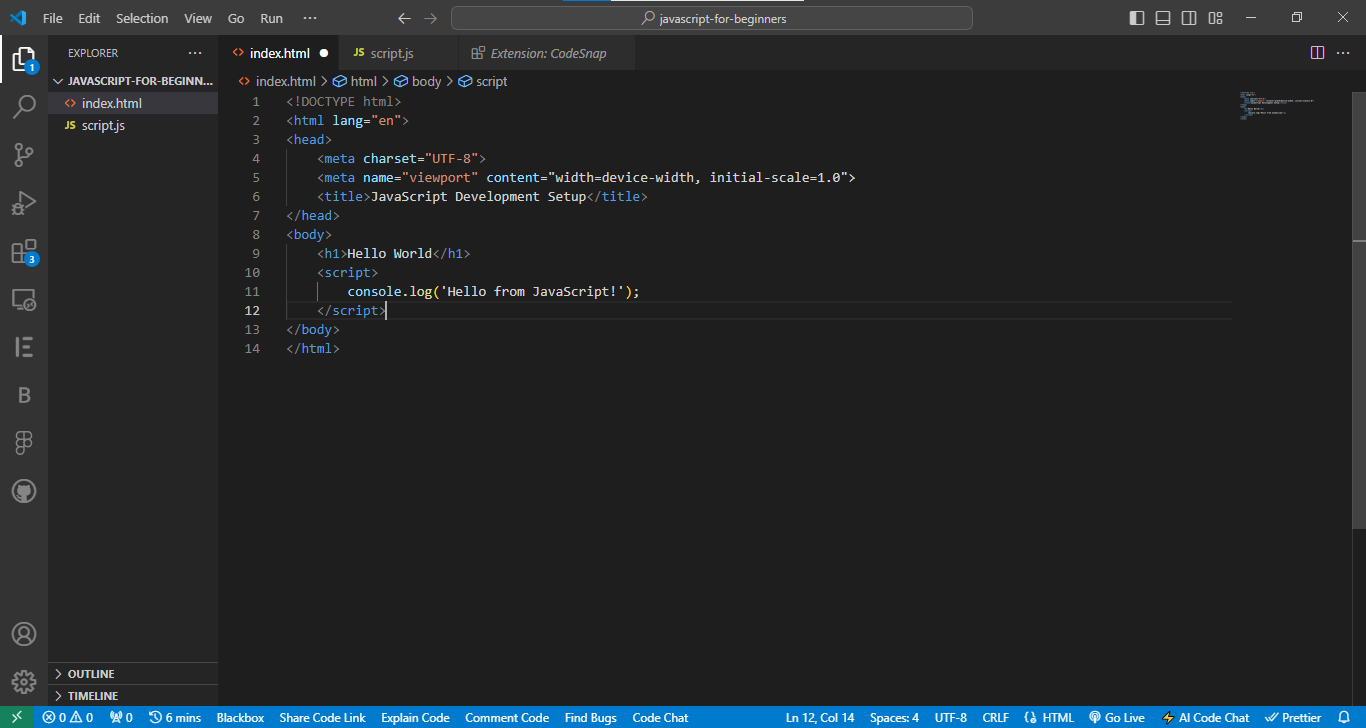This screenshot has width=1366, height=728.
Task: Open the Extensions view
Action: point(24,251)
